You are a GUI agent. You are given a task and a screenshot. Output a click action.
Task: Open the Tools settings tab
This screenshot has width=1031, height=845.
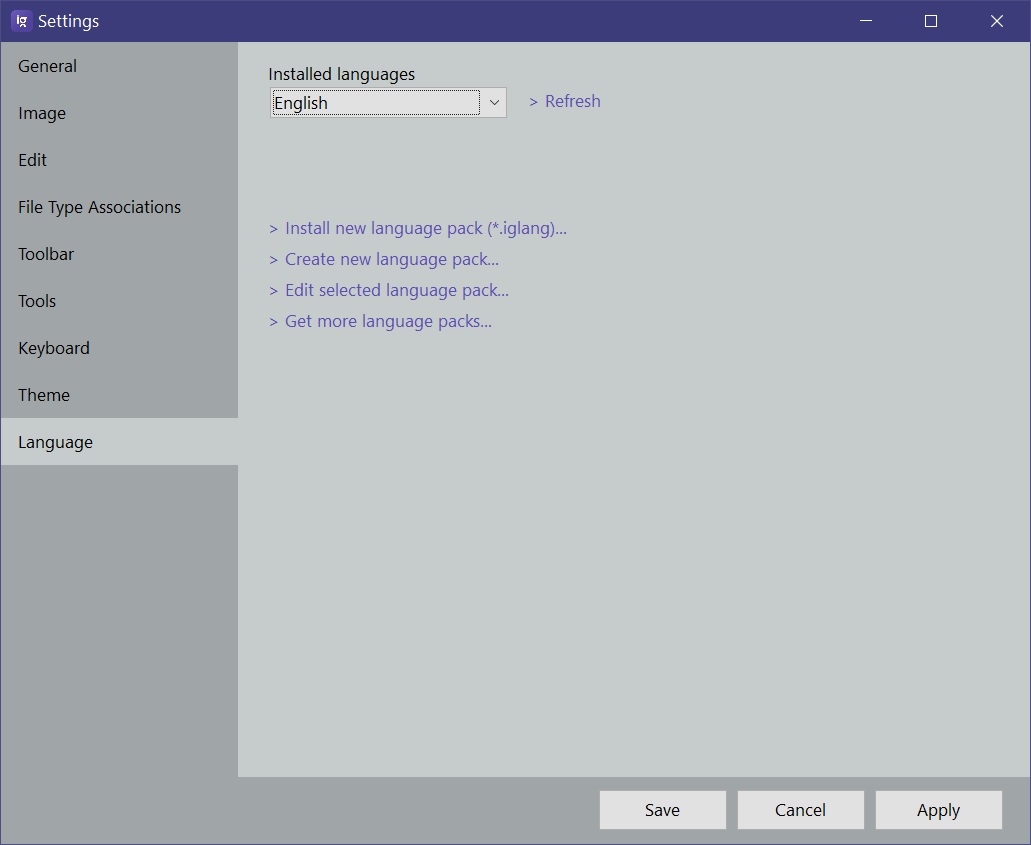click(x=119, y=301)
